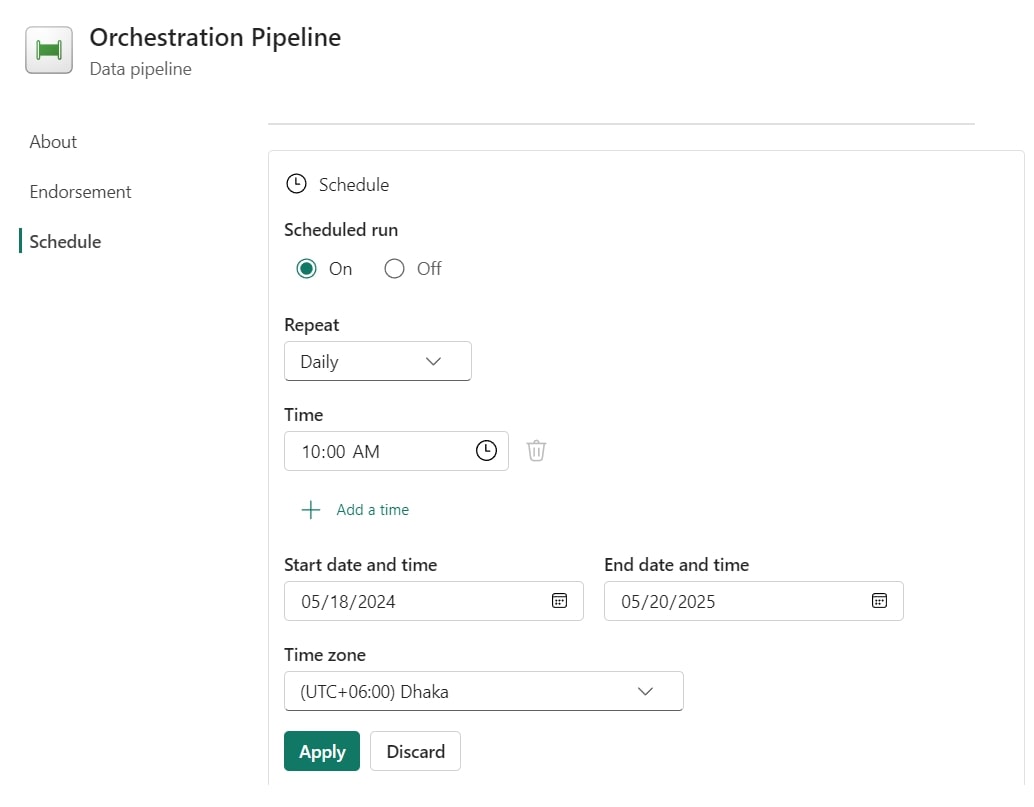The height and width of the screenshot is (807, 1034).
Task: Click the plus icon to add time
Action: coord(311,510)
